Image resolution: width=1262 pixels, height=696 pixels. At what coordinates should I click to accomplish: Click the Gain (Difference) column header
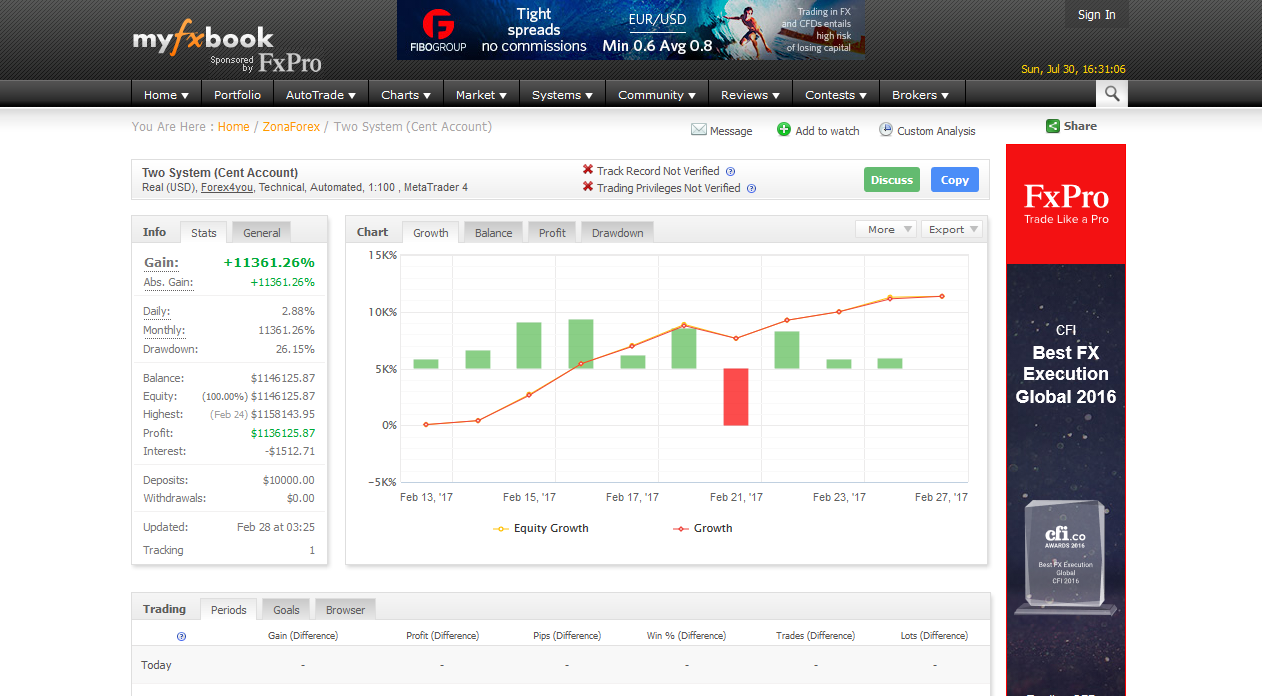point(303,636)
